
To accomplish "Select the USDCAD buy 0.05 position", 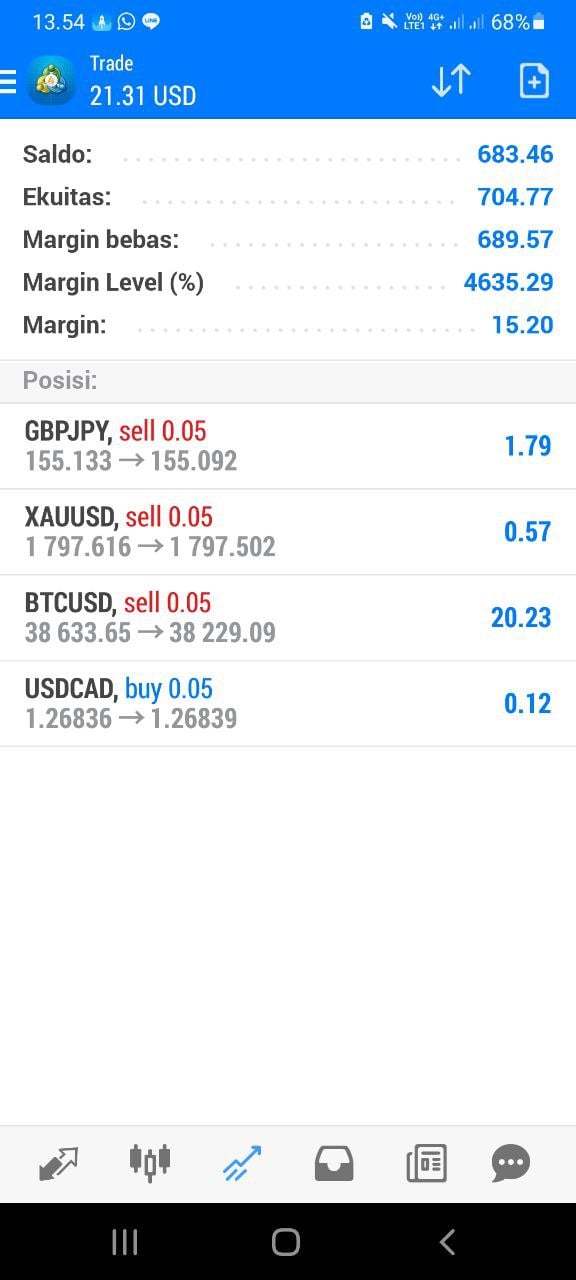I will 288,704.
